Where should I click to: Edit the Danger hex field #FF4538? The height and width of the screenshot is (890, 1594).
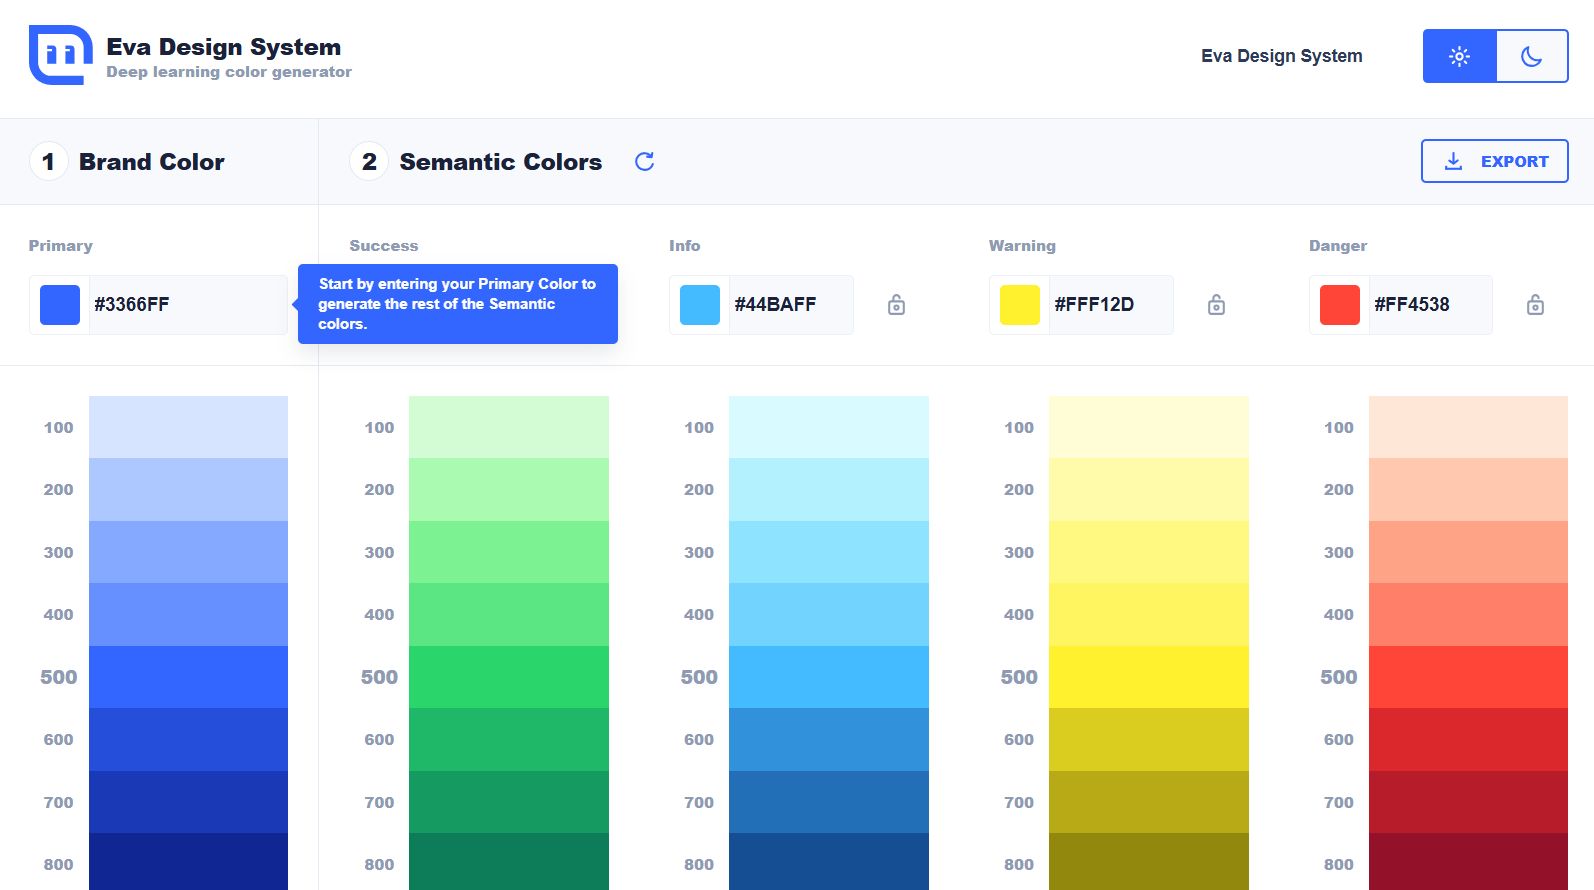point(1428,305)
